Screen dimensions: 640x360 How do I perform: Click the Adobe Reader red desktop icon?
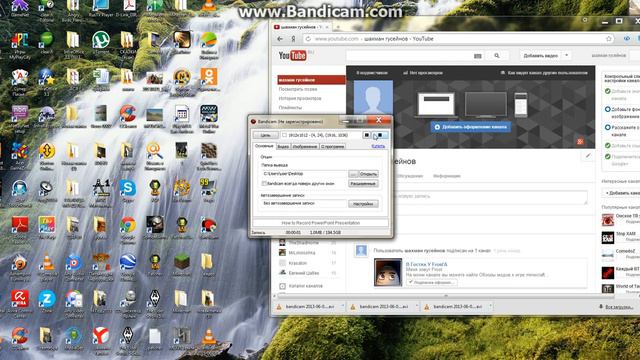20,225
